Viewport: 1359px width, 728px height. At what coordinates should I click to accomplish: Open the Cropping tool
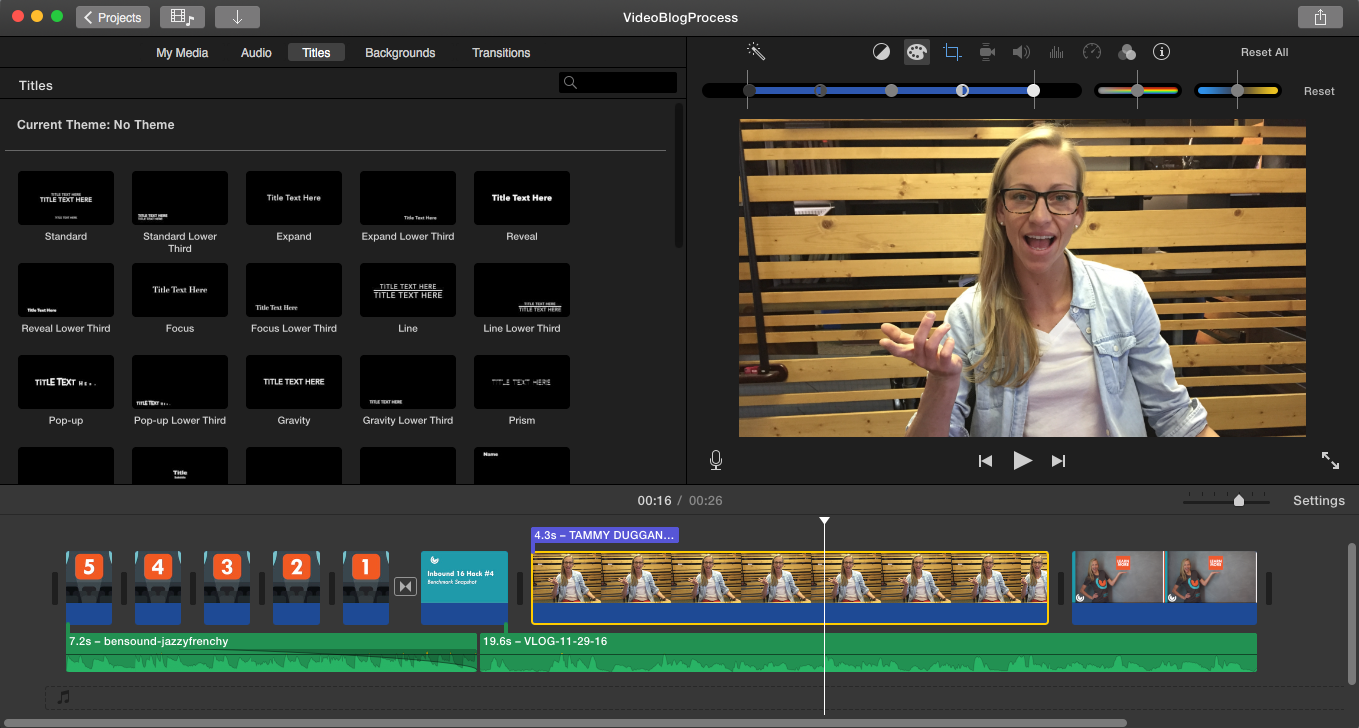tap(951, 51)
